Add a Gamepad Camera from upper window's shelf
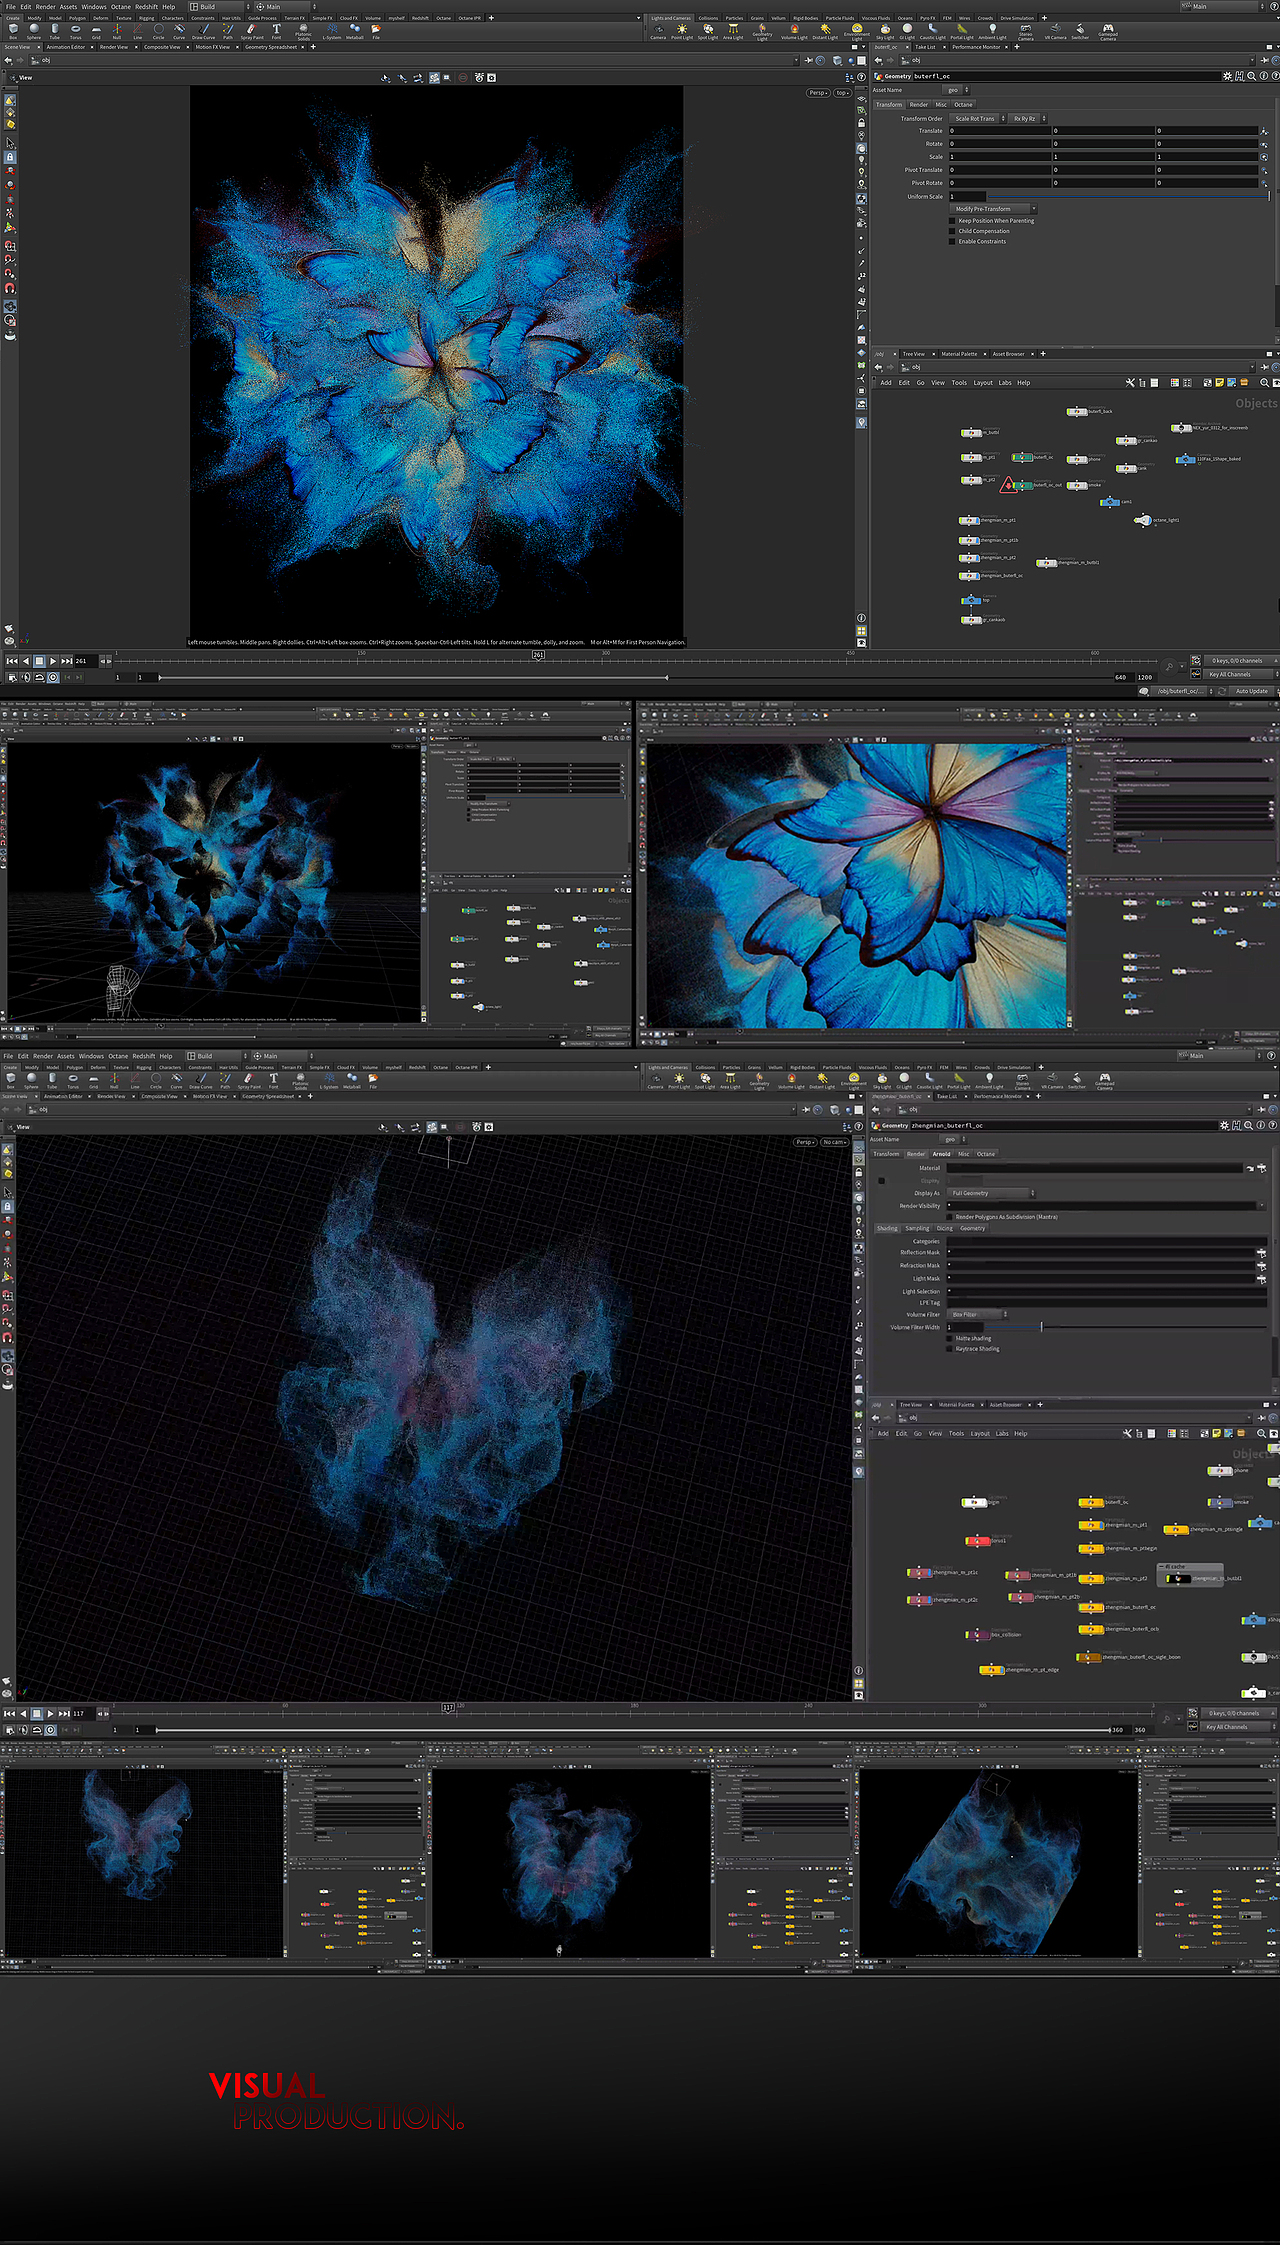This screenshot has height=2245, width=1280. (x=1108, y=32)
